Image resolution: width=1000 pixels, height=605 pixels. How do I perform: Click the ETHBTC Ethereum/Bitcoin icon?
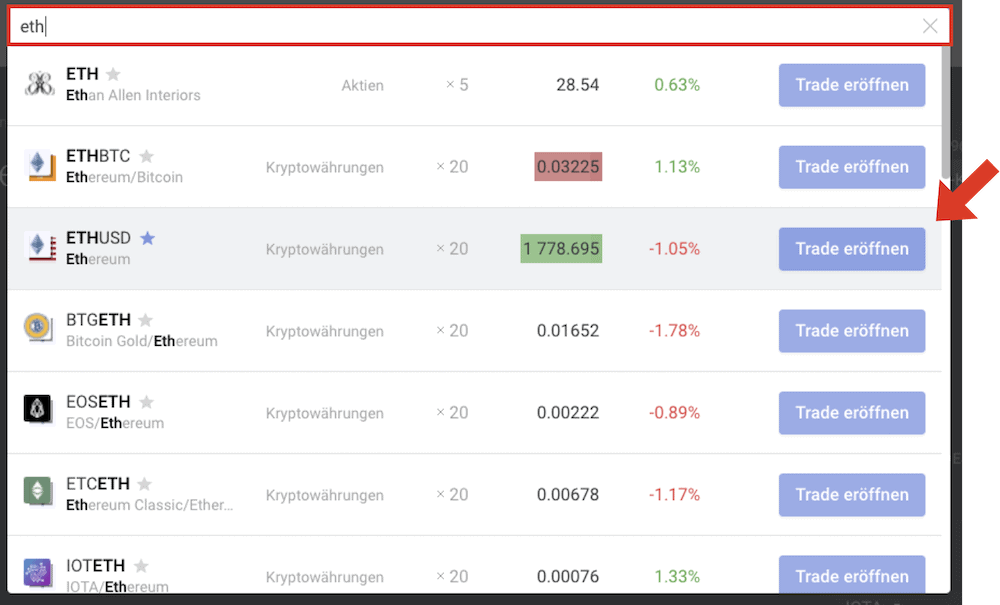click(x=39, y=166)
